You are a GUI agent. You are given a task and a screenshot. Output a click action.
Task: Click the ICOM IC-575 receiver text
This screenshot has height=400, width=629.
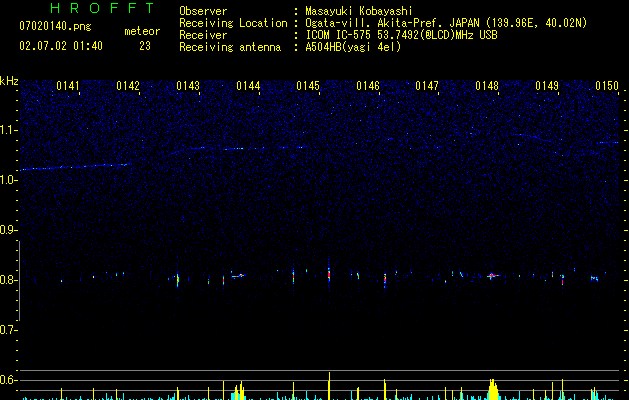point(401,35)
